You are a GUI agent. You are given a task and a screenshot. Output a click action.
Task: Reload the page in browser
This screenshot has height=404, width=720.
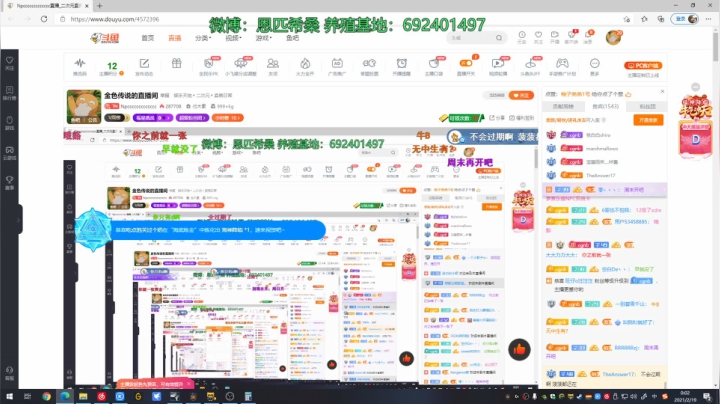click(x=44, y=19)
